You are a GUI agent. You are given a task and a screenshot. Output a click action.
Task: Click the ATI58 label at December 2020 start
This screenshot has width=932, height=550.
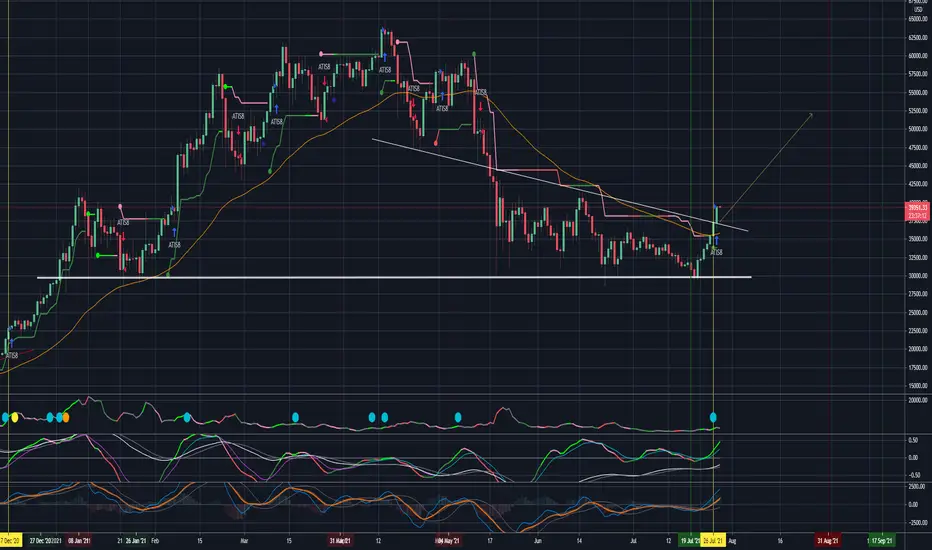point(11,356)
